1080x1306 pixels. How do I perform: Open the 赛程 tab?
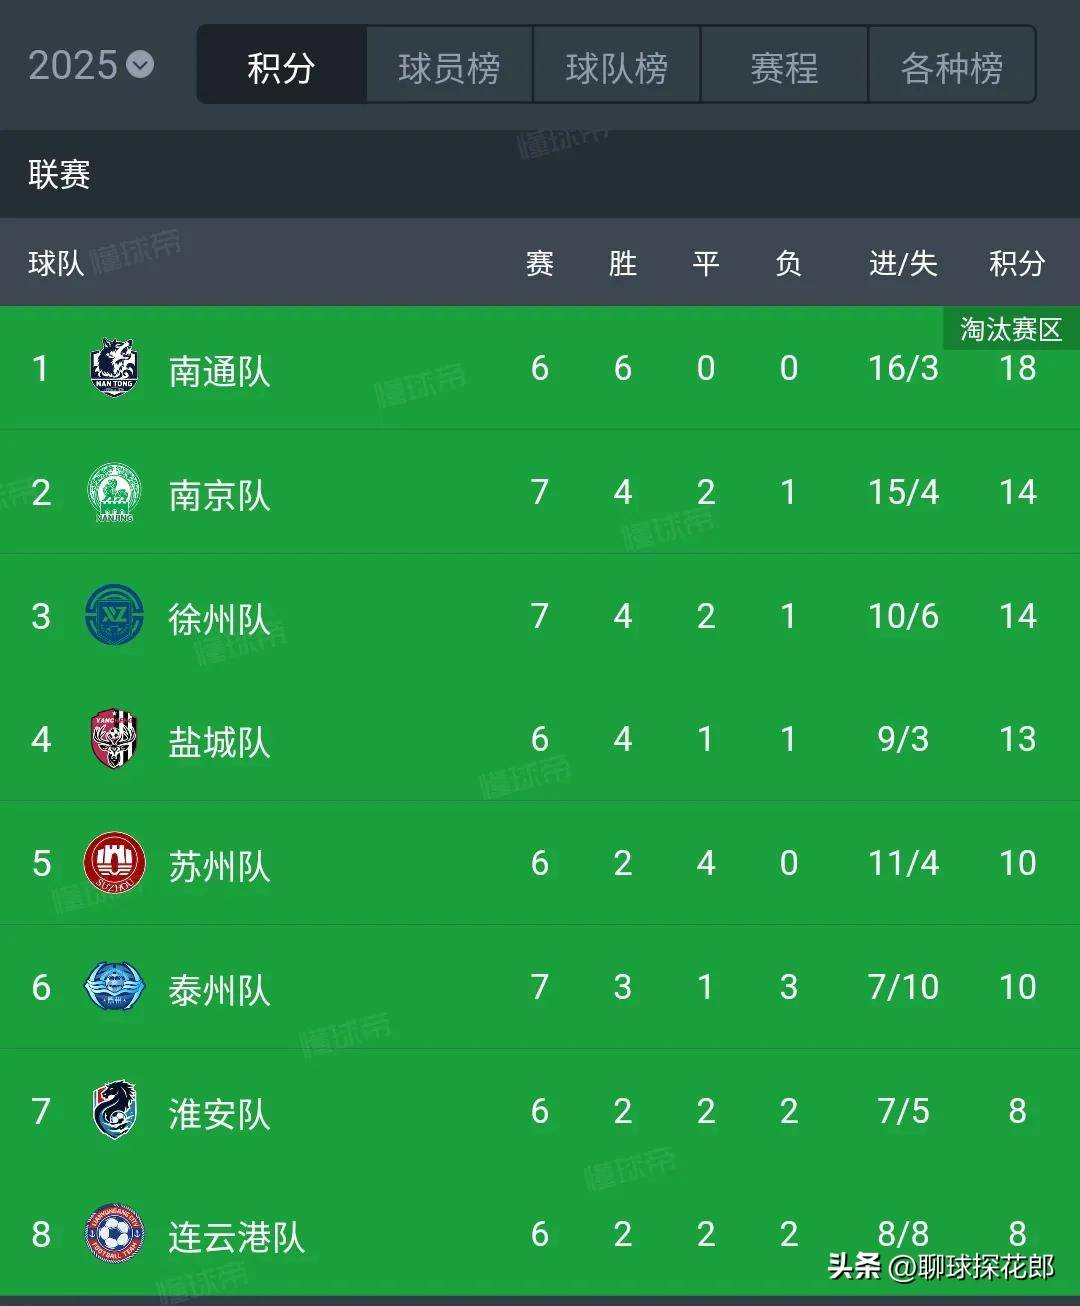[784, 66]
